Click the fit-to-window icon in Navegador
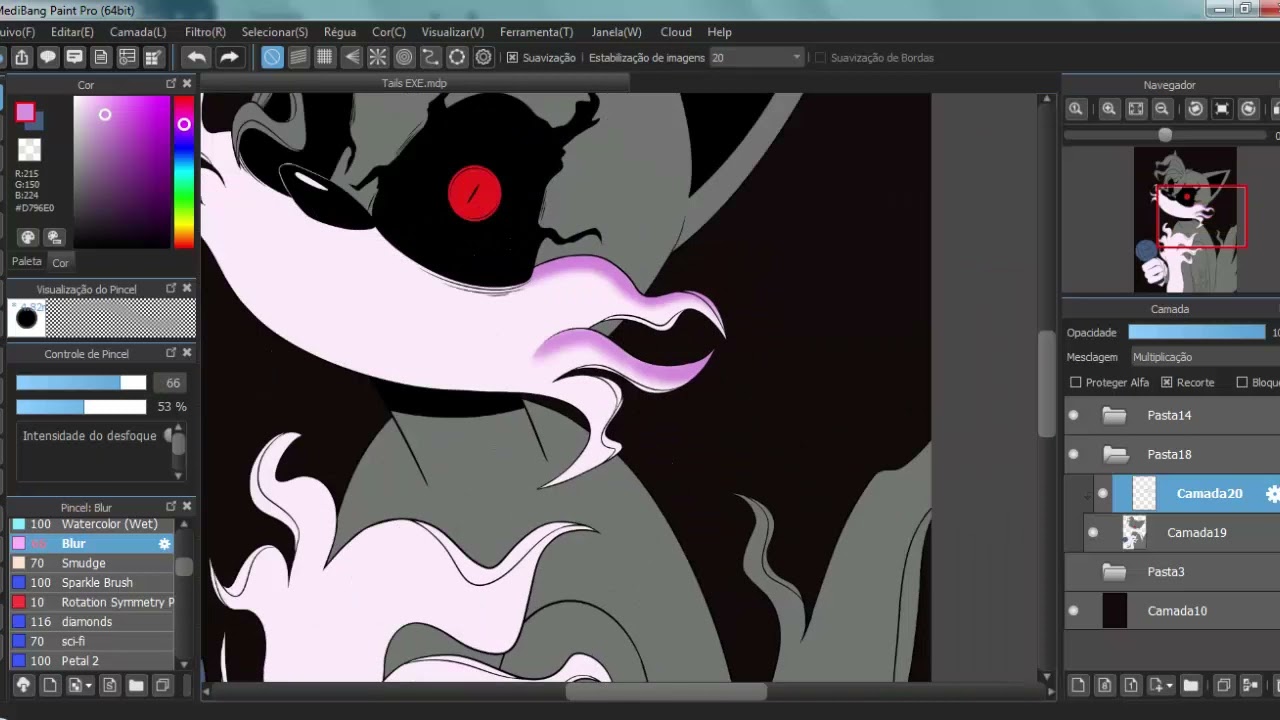 click(x=1136, y=109)
